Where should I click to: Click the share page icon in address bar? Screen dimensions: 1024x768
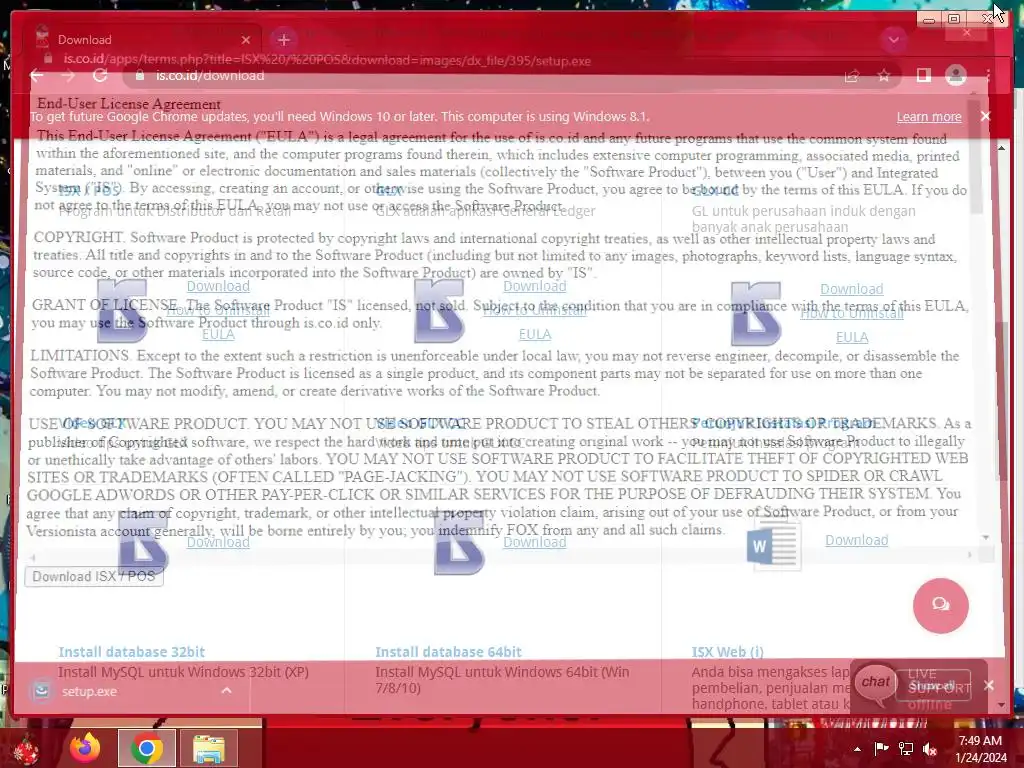pos(852,76)
